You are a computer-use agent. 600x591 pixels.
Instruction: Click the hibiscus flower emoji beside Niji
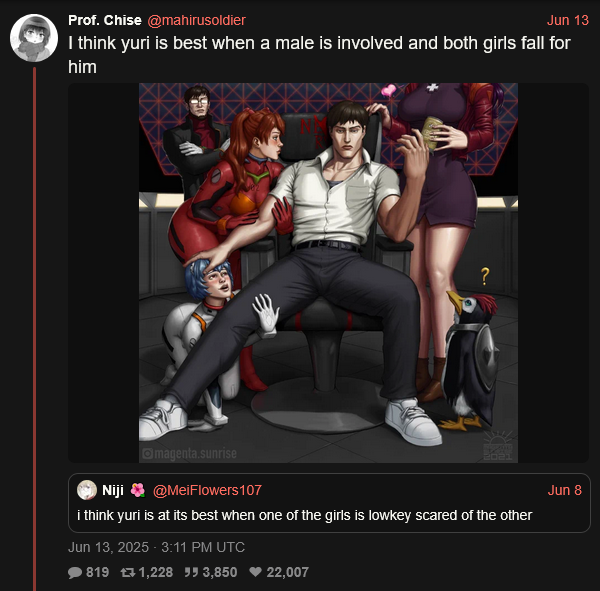137,490
